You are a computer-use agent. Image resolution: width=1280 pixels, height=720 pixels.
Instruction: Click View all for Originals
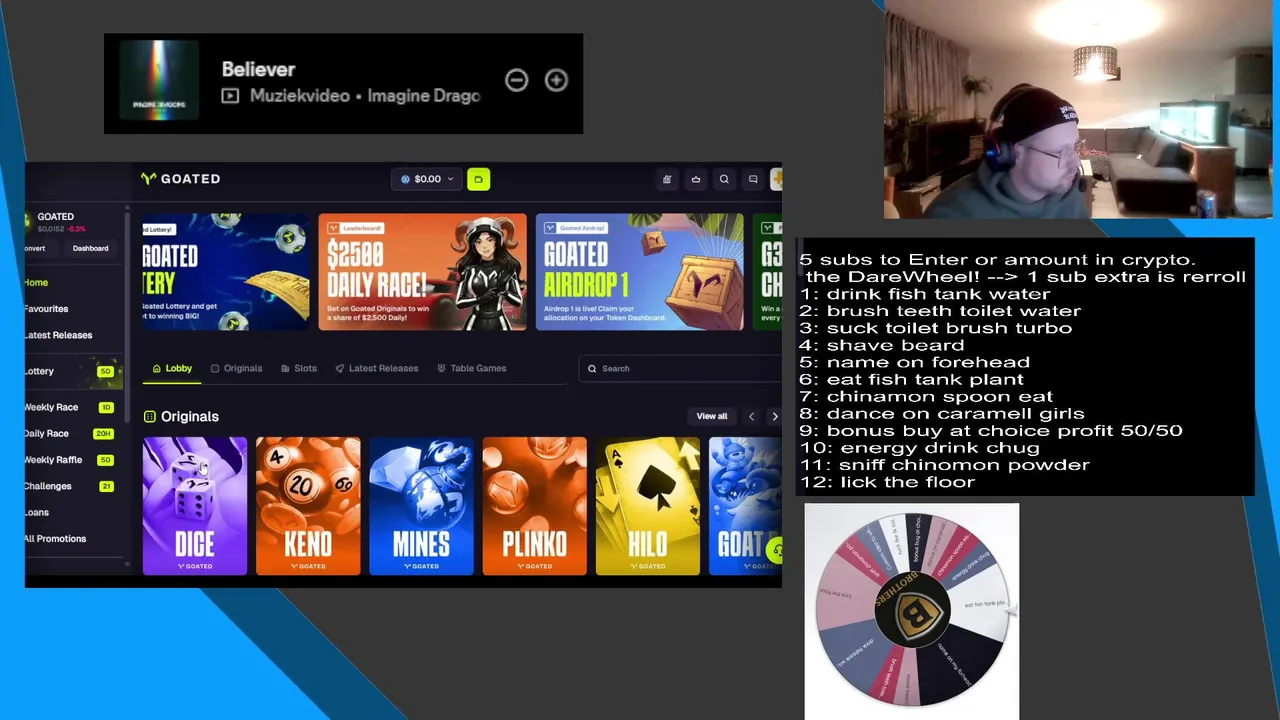(x=712, y=416)
